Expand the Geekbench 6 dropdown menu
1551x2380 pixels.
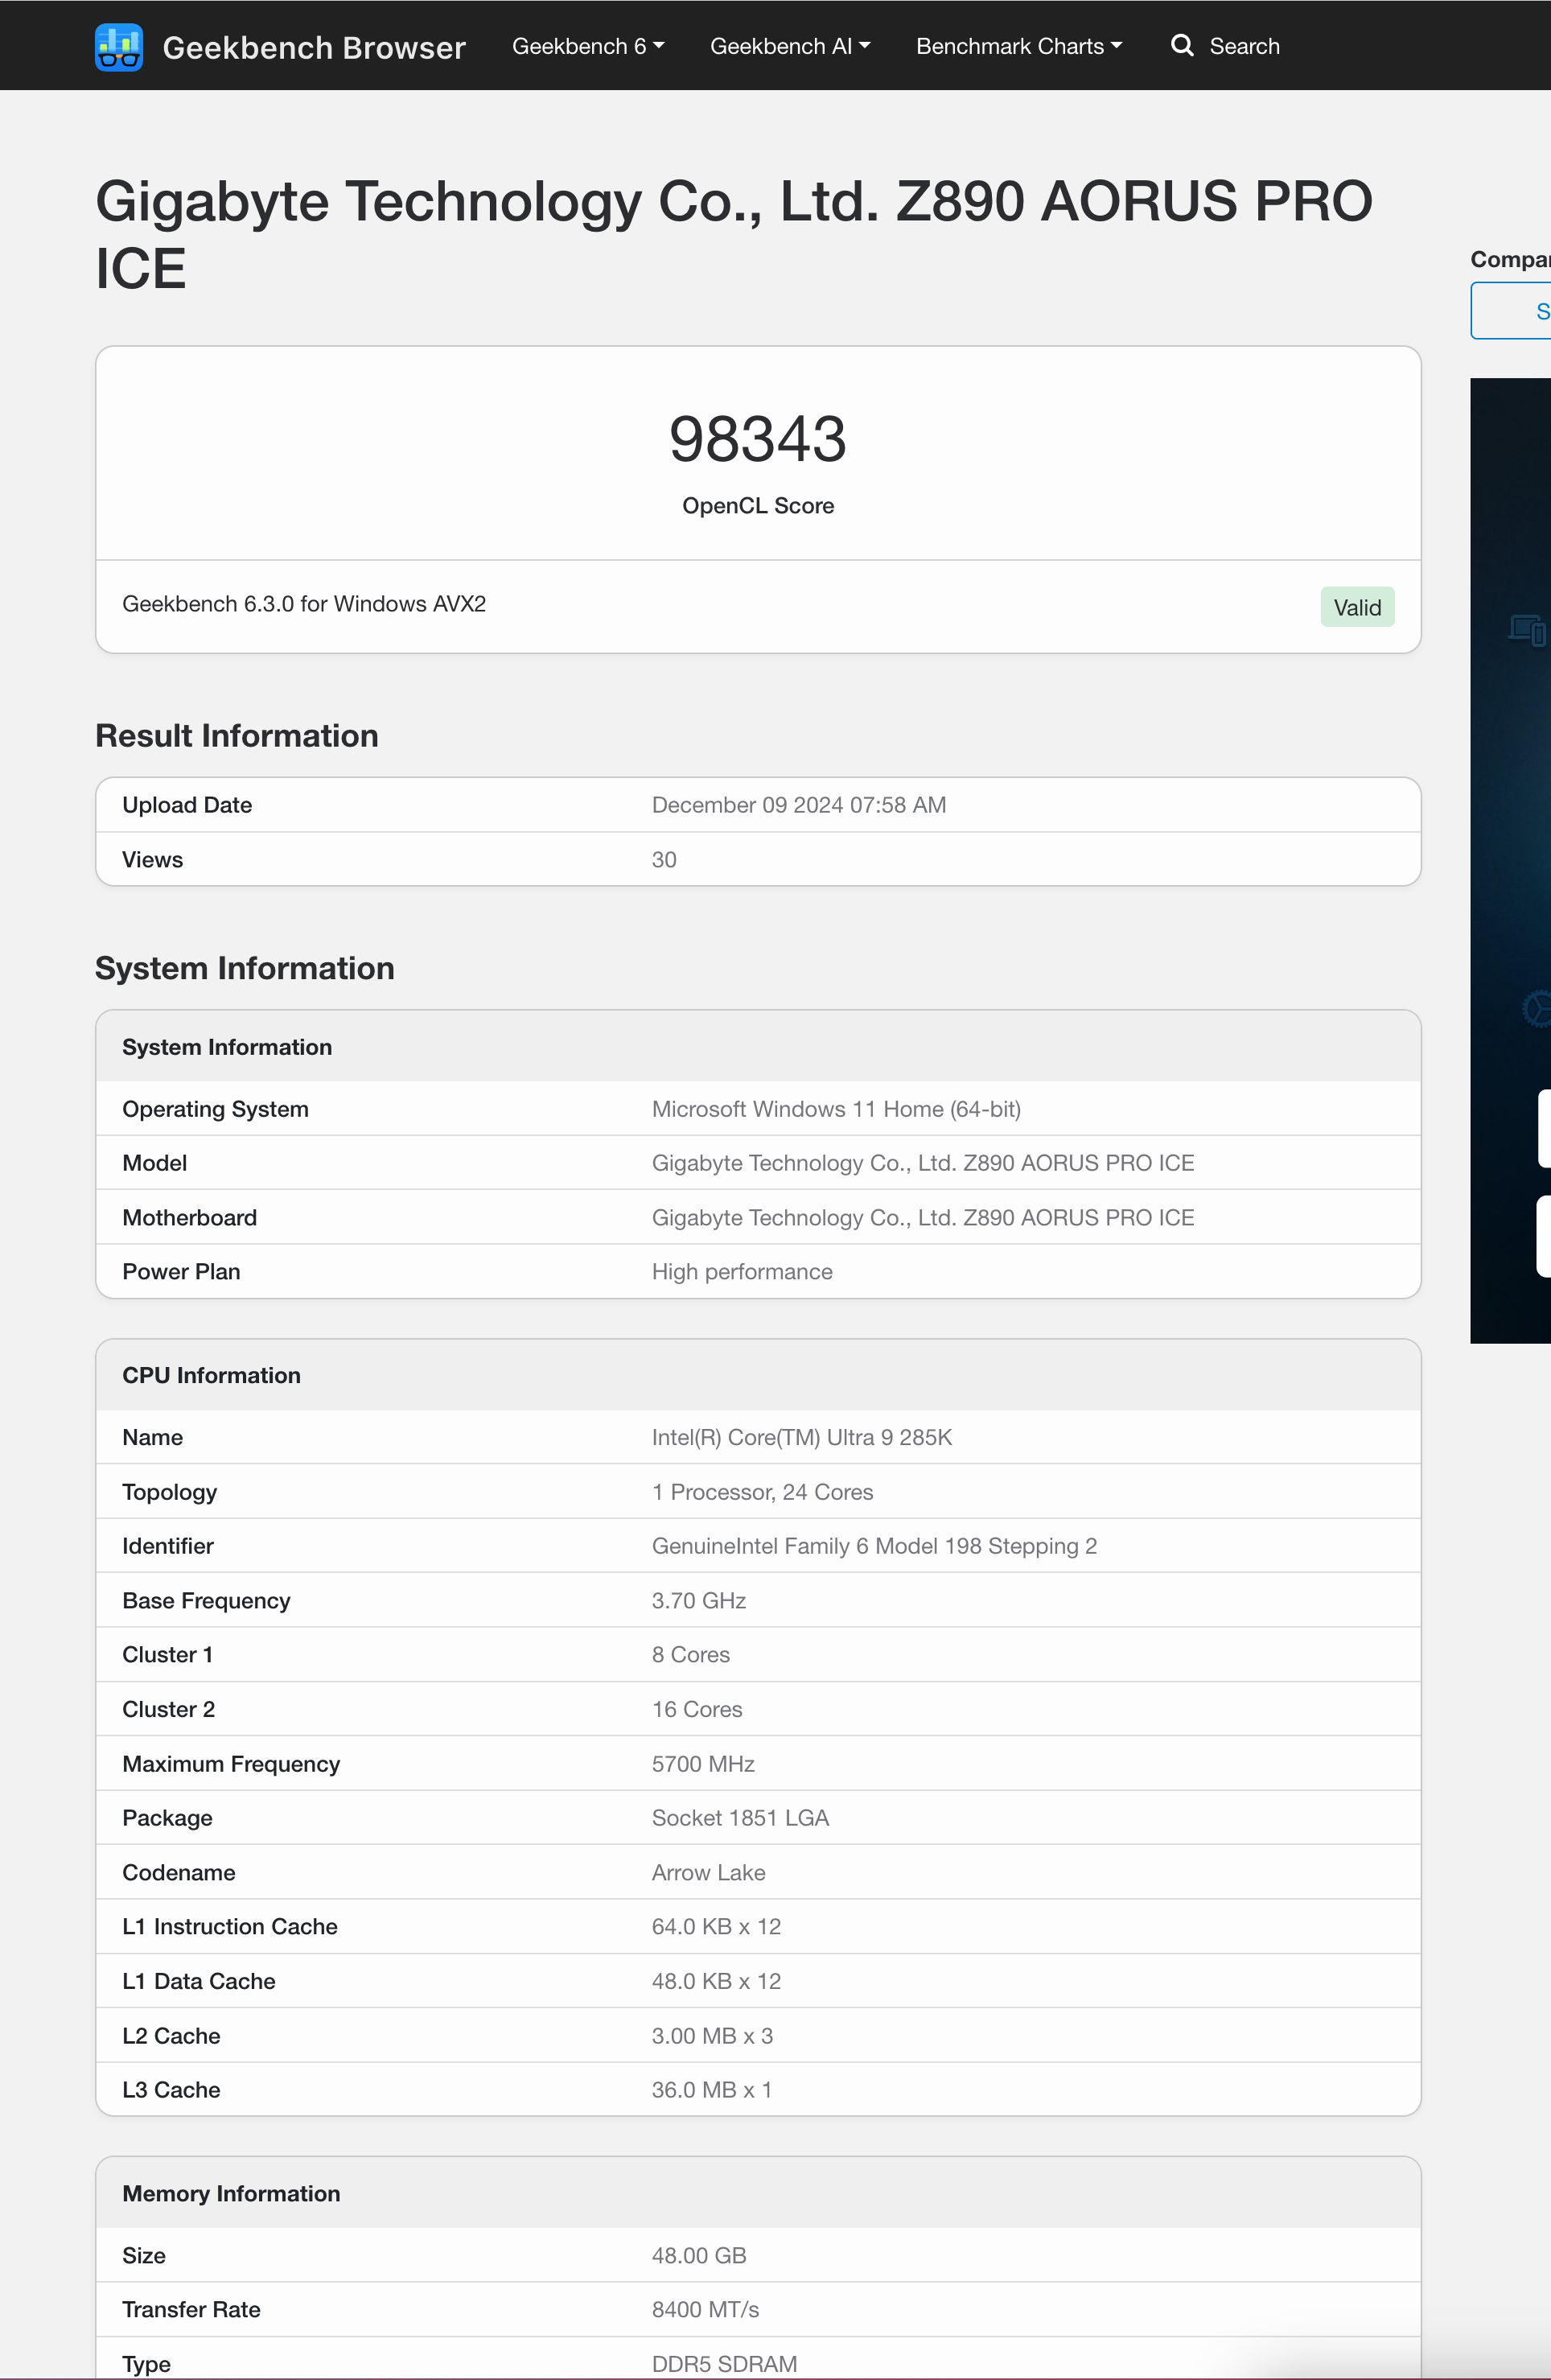(x=588, y=46)
